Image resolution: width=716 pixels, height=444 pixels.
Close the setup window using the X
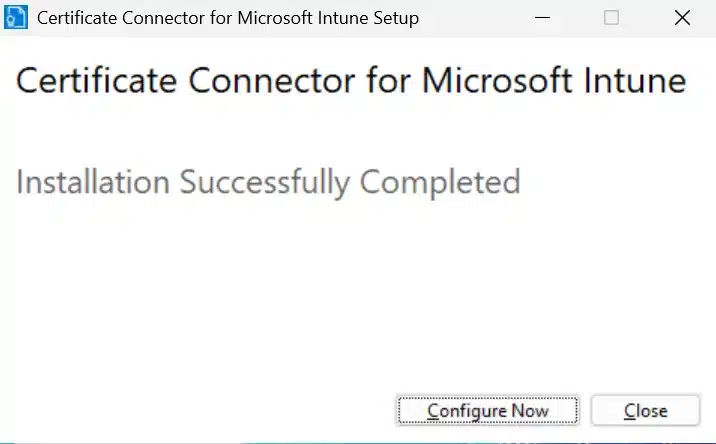(x=682, y=18)
